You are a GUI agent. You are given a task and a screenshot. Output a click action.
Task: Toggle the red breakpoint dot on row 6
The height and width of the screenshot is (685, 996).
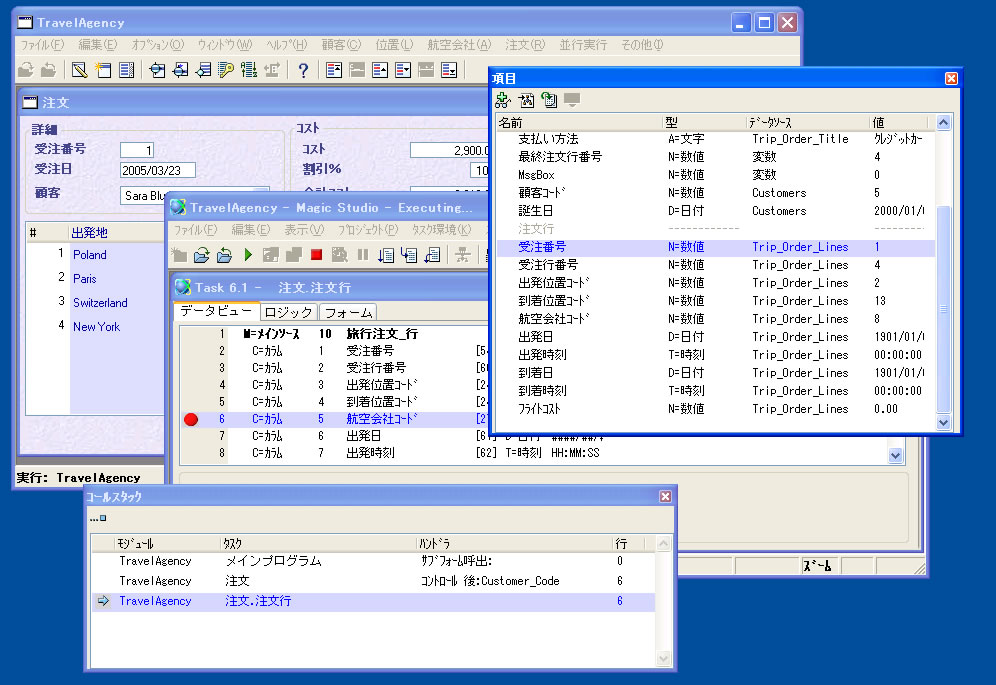click(x=191, y=419)
